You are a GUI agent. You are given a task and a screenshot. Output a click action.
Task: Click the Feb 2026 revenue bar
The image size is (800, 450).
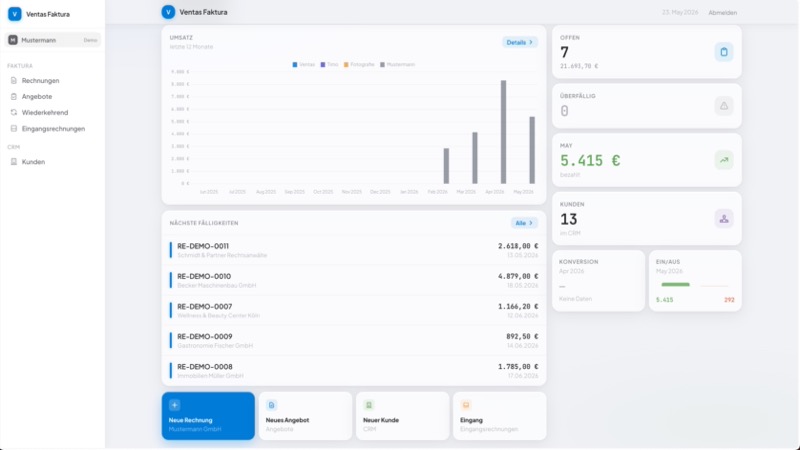446,166
